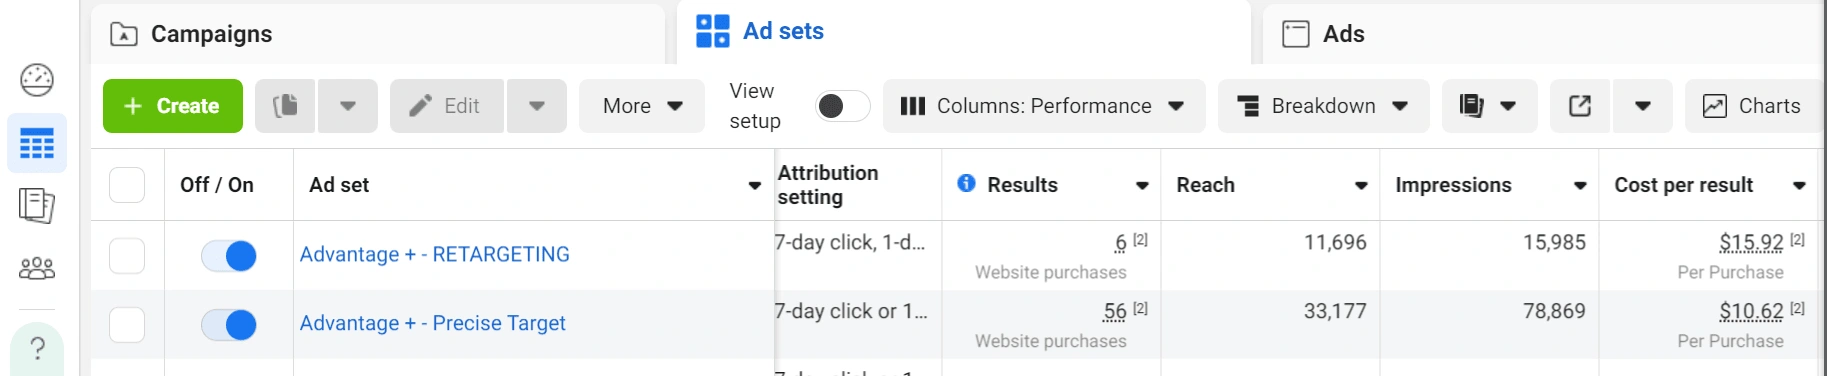The width and height of the screenshot is (1827, 376).
Task: Click the export share icon
Action: (1580, 106)
